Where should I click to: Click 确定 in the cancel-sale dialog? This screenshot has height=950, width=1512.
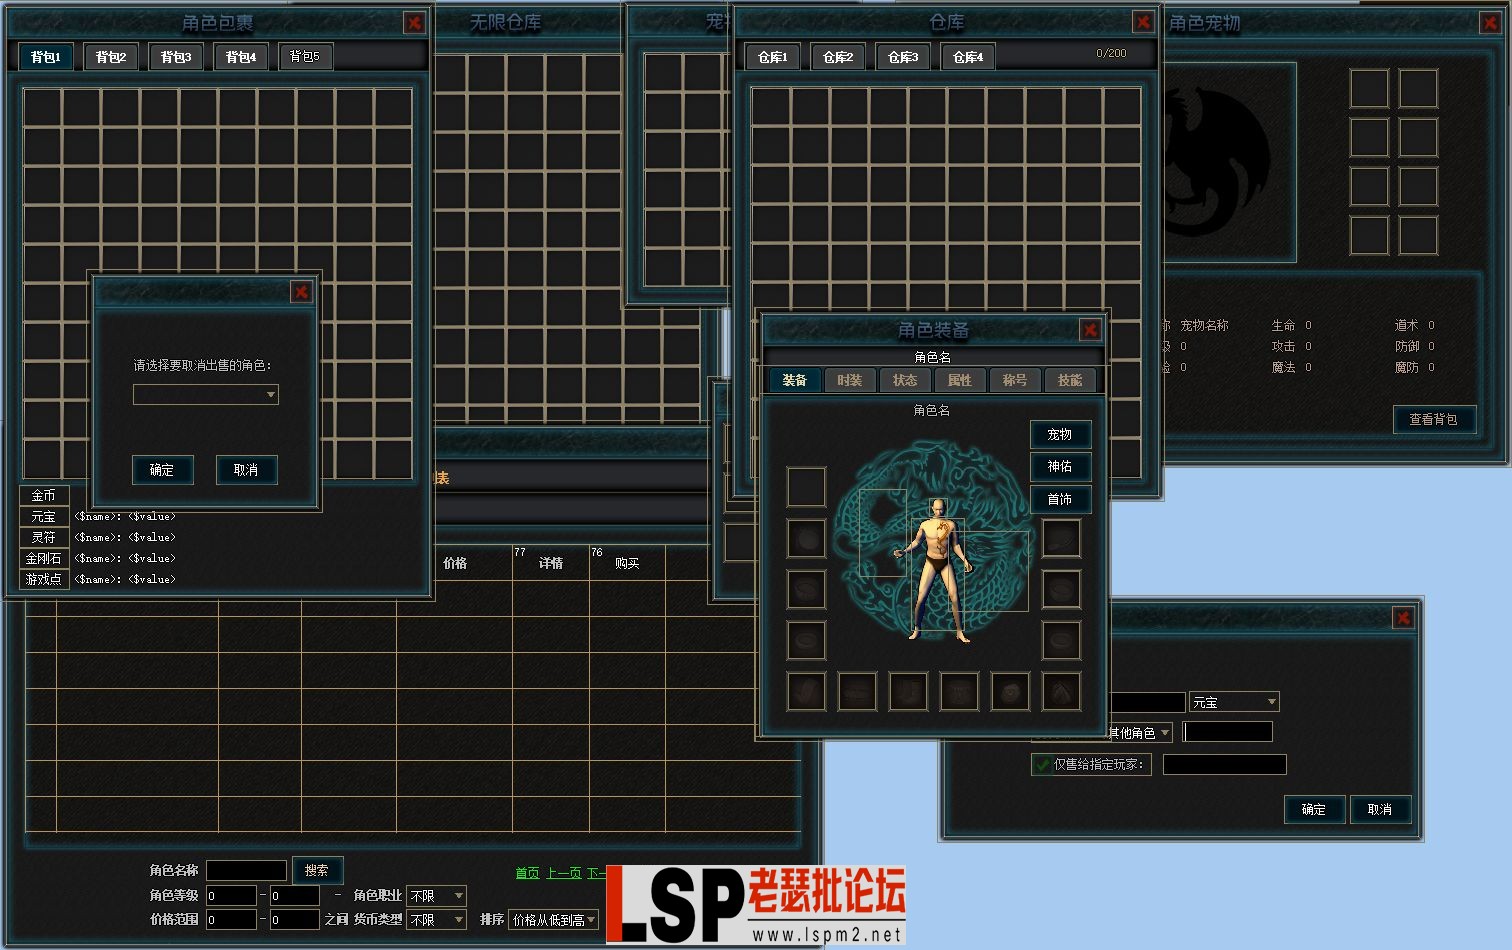point(163,470)
